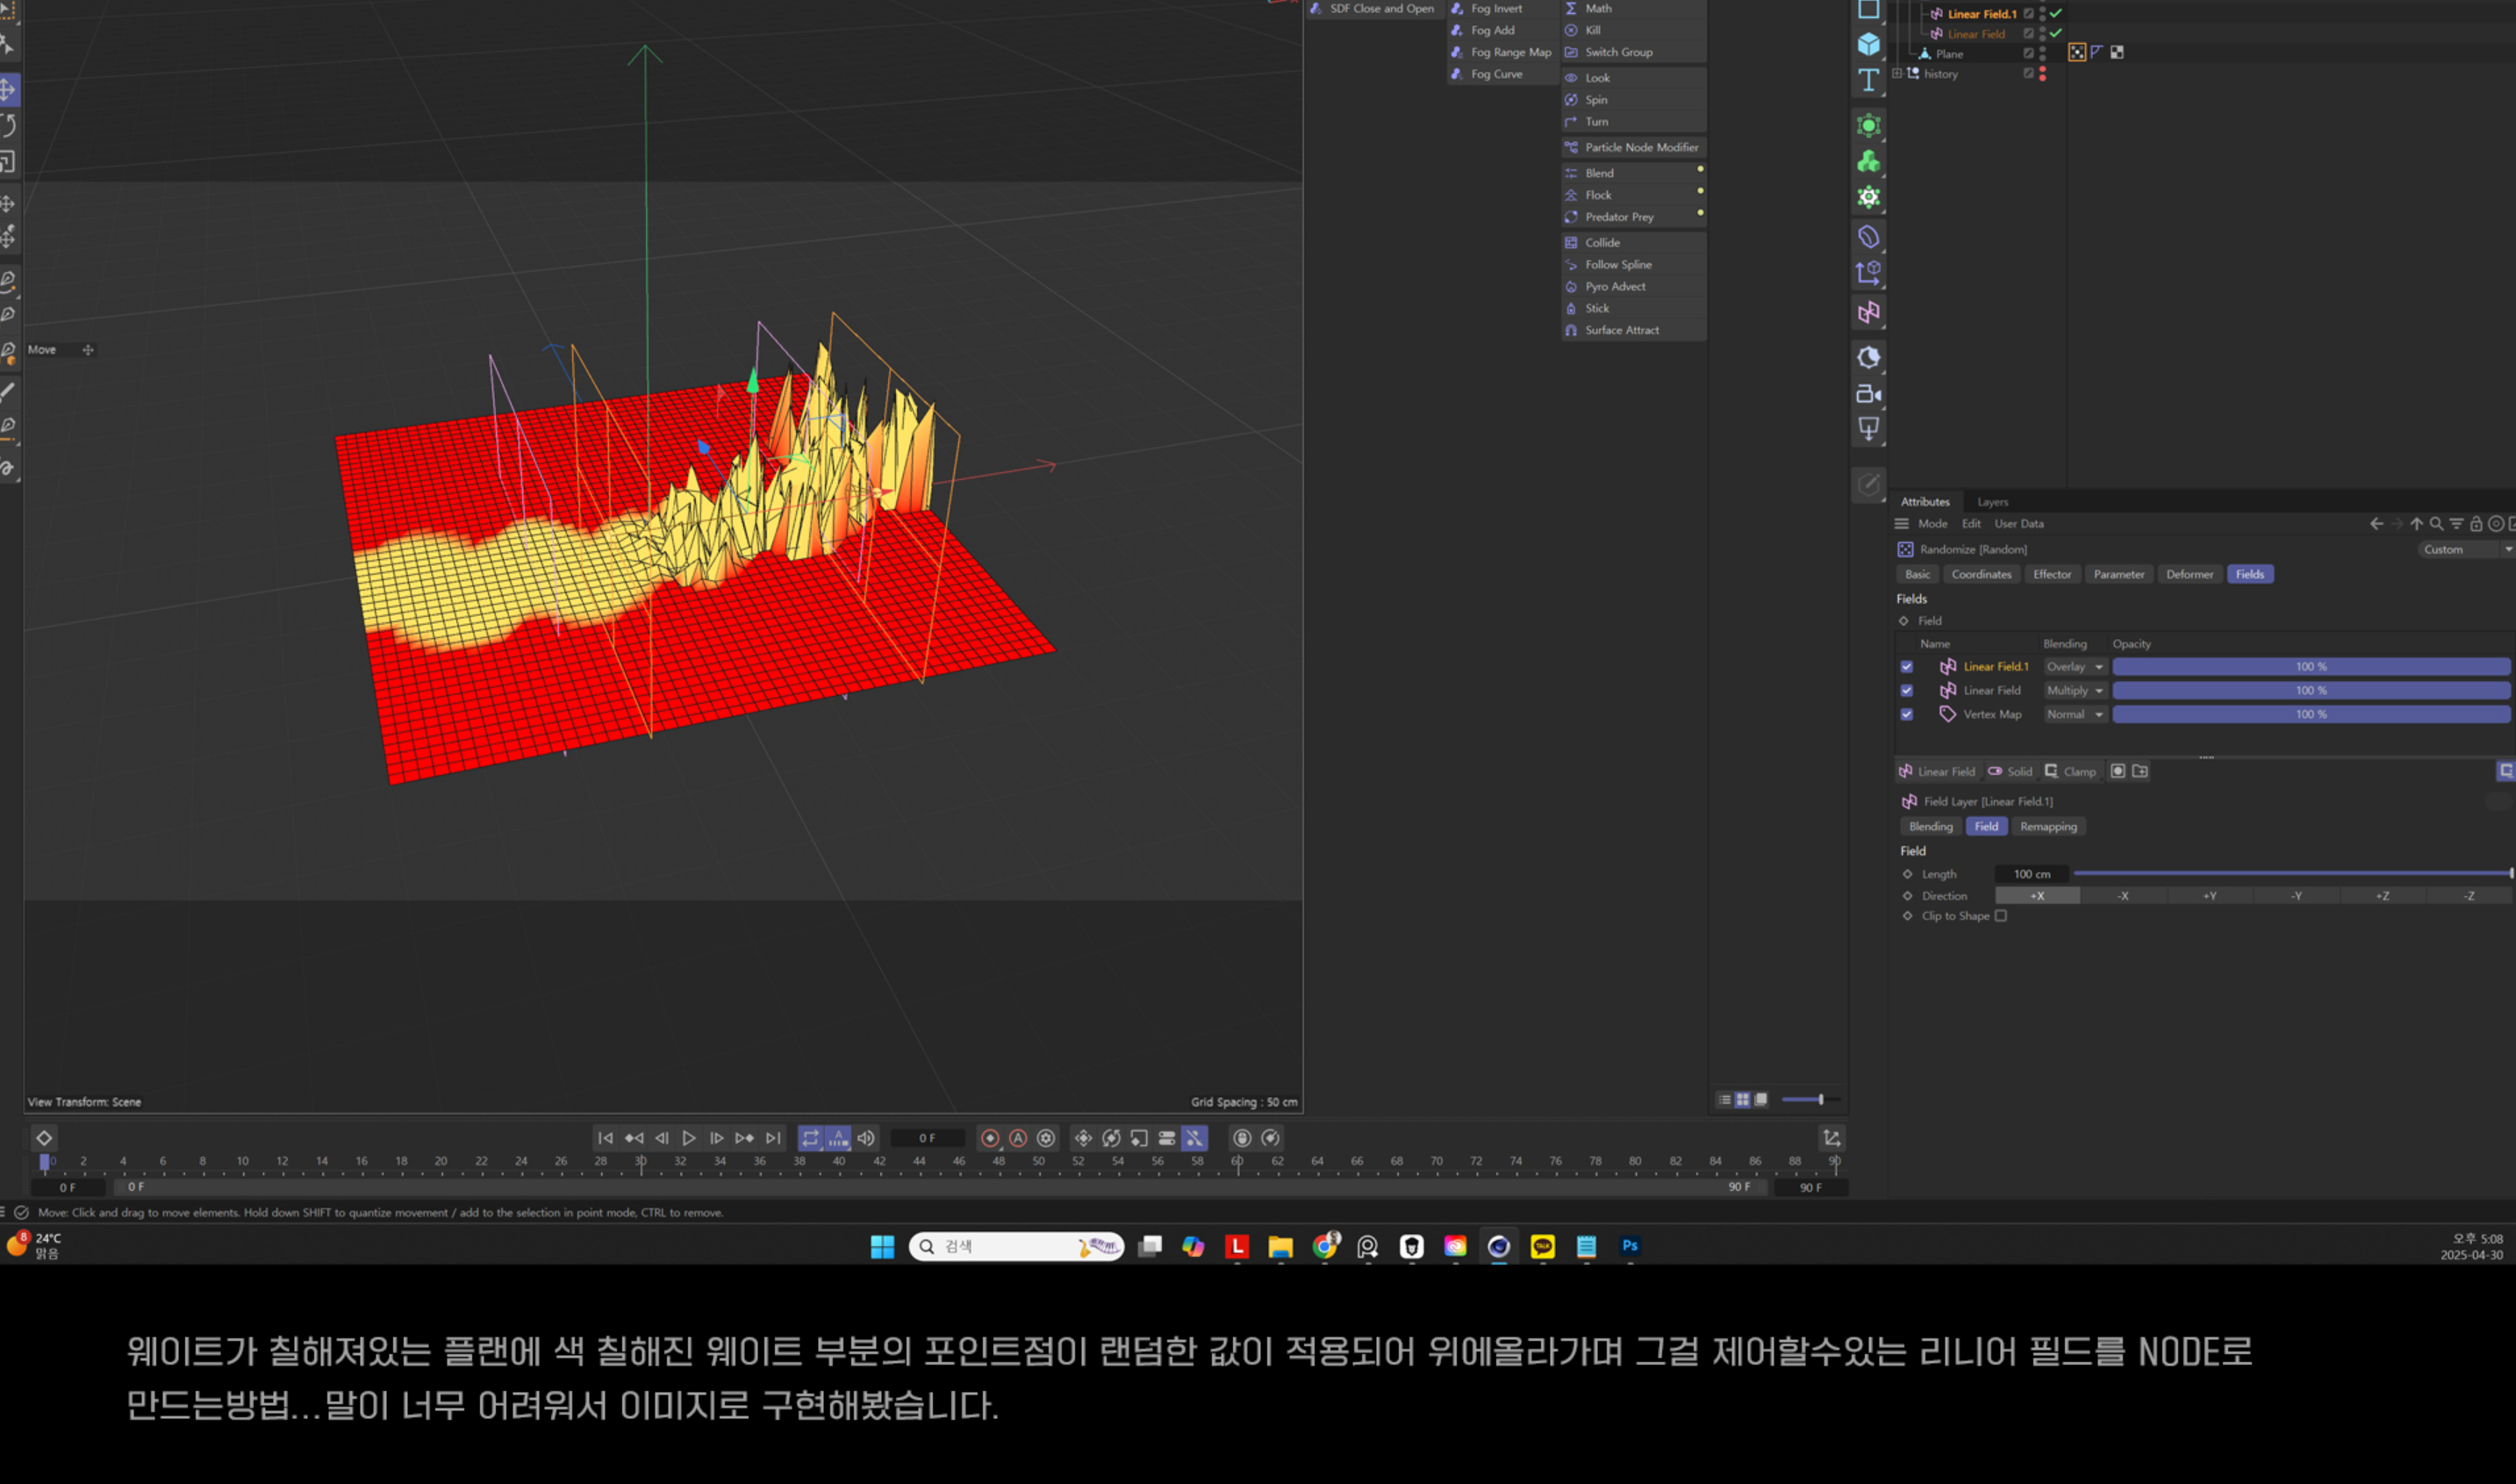The image size is (2516, 1484).
Task: Open the Windows Start menu
Action: click(x=882, y=1246)
